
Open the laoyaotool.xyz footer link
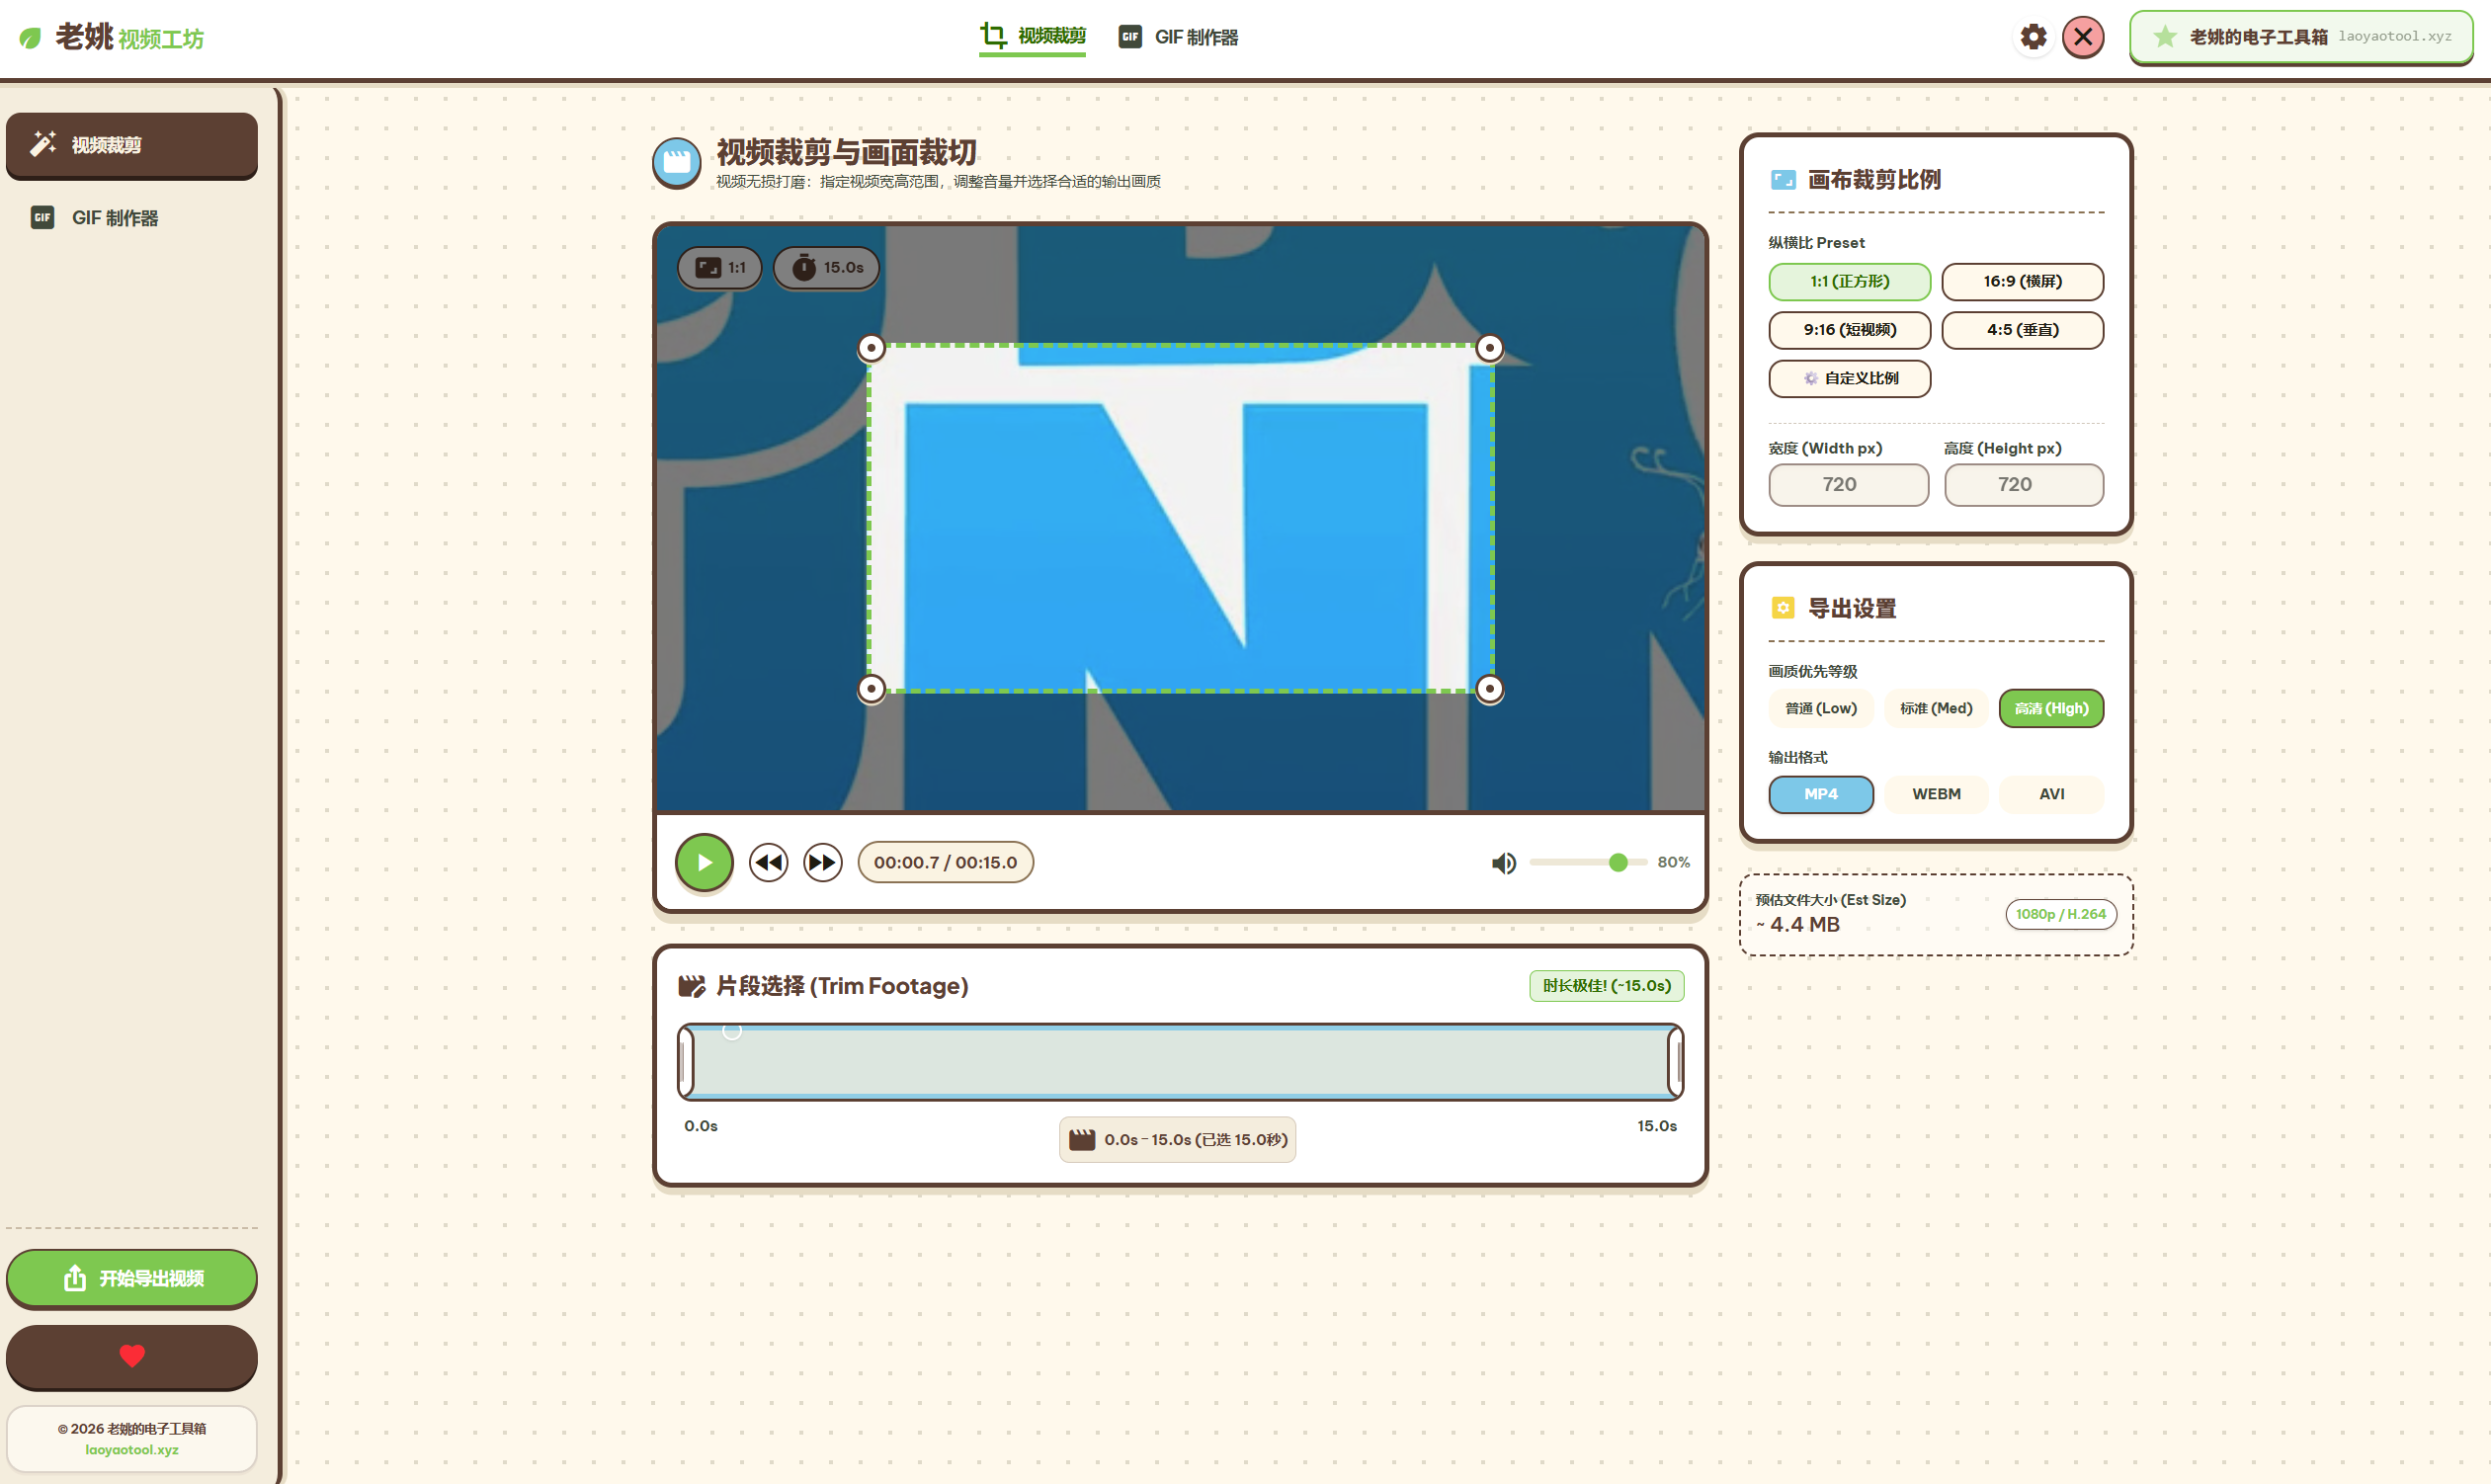(132, 1450)
